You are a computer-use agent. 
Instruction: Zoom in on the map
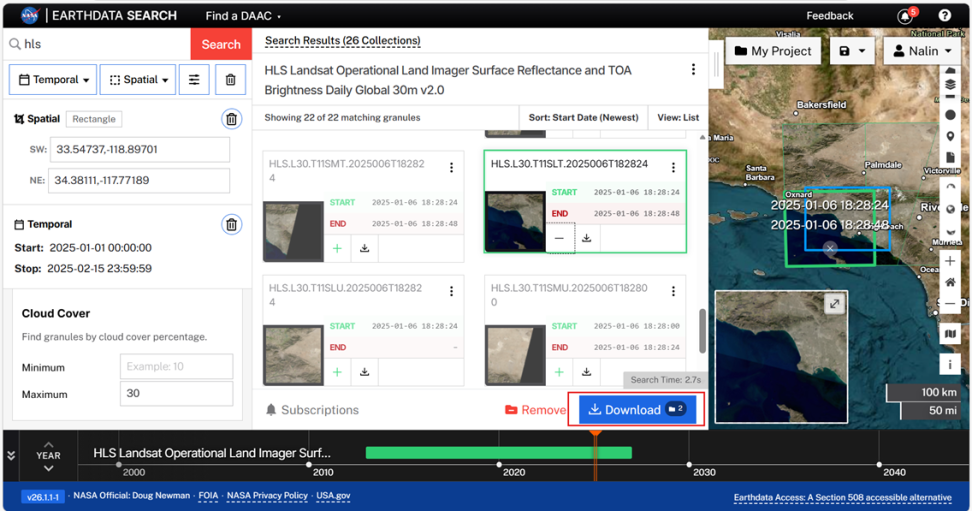950,261
